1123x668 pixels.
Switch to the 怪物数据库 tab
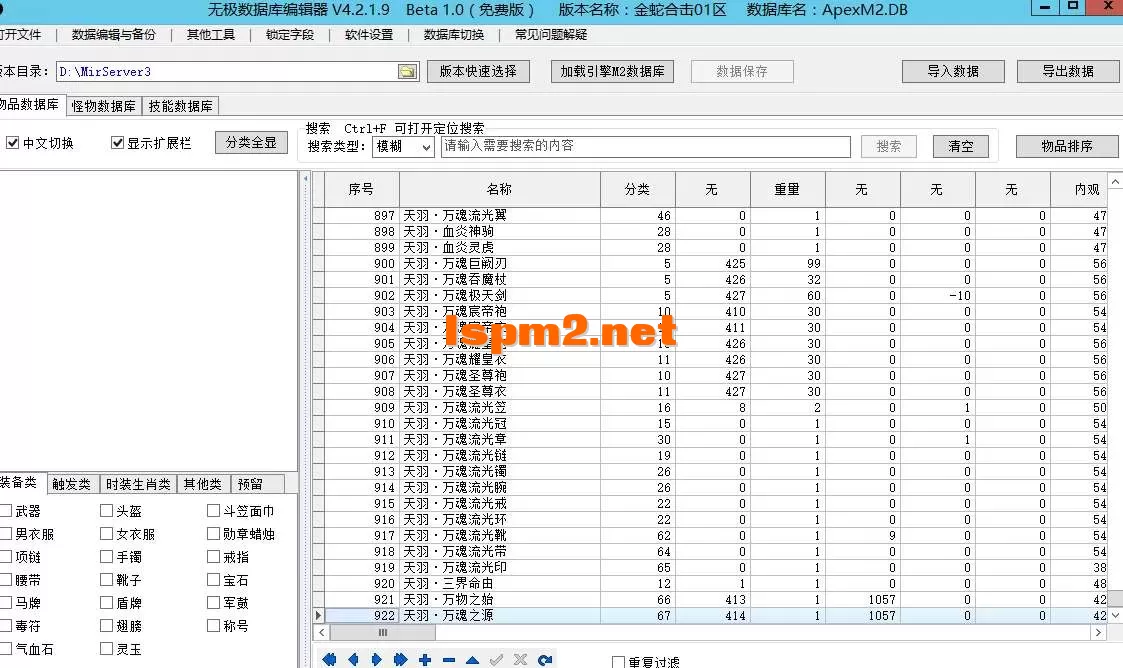[x=103, y=105]
